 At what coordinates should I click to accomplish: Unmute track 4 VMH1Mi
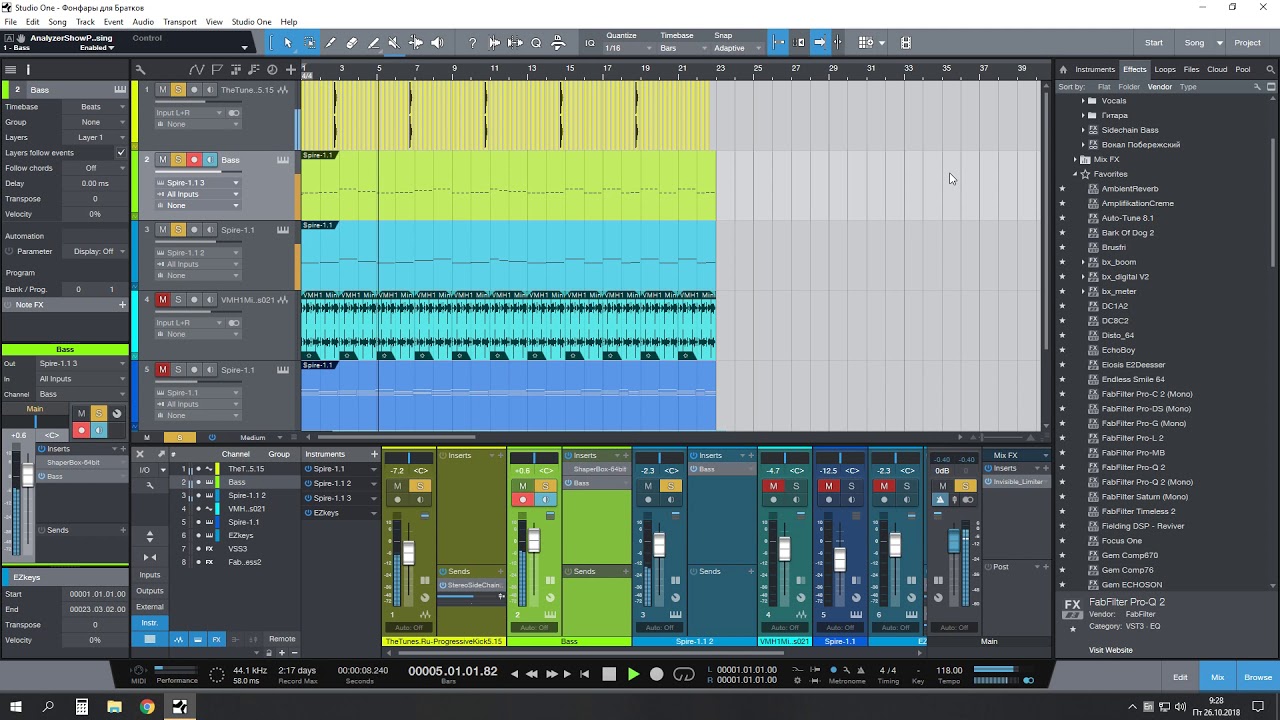[x=163, y=300]
